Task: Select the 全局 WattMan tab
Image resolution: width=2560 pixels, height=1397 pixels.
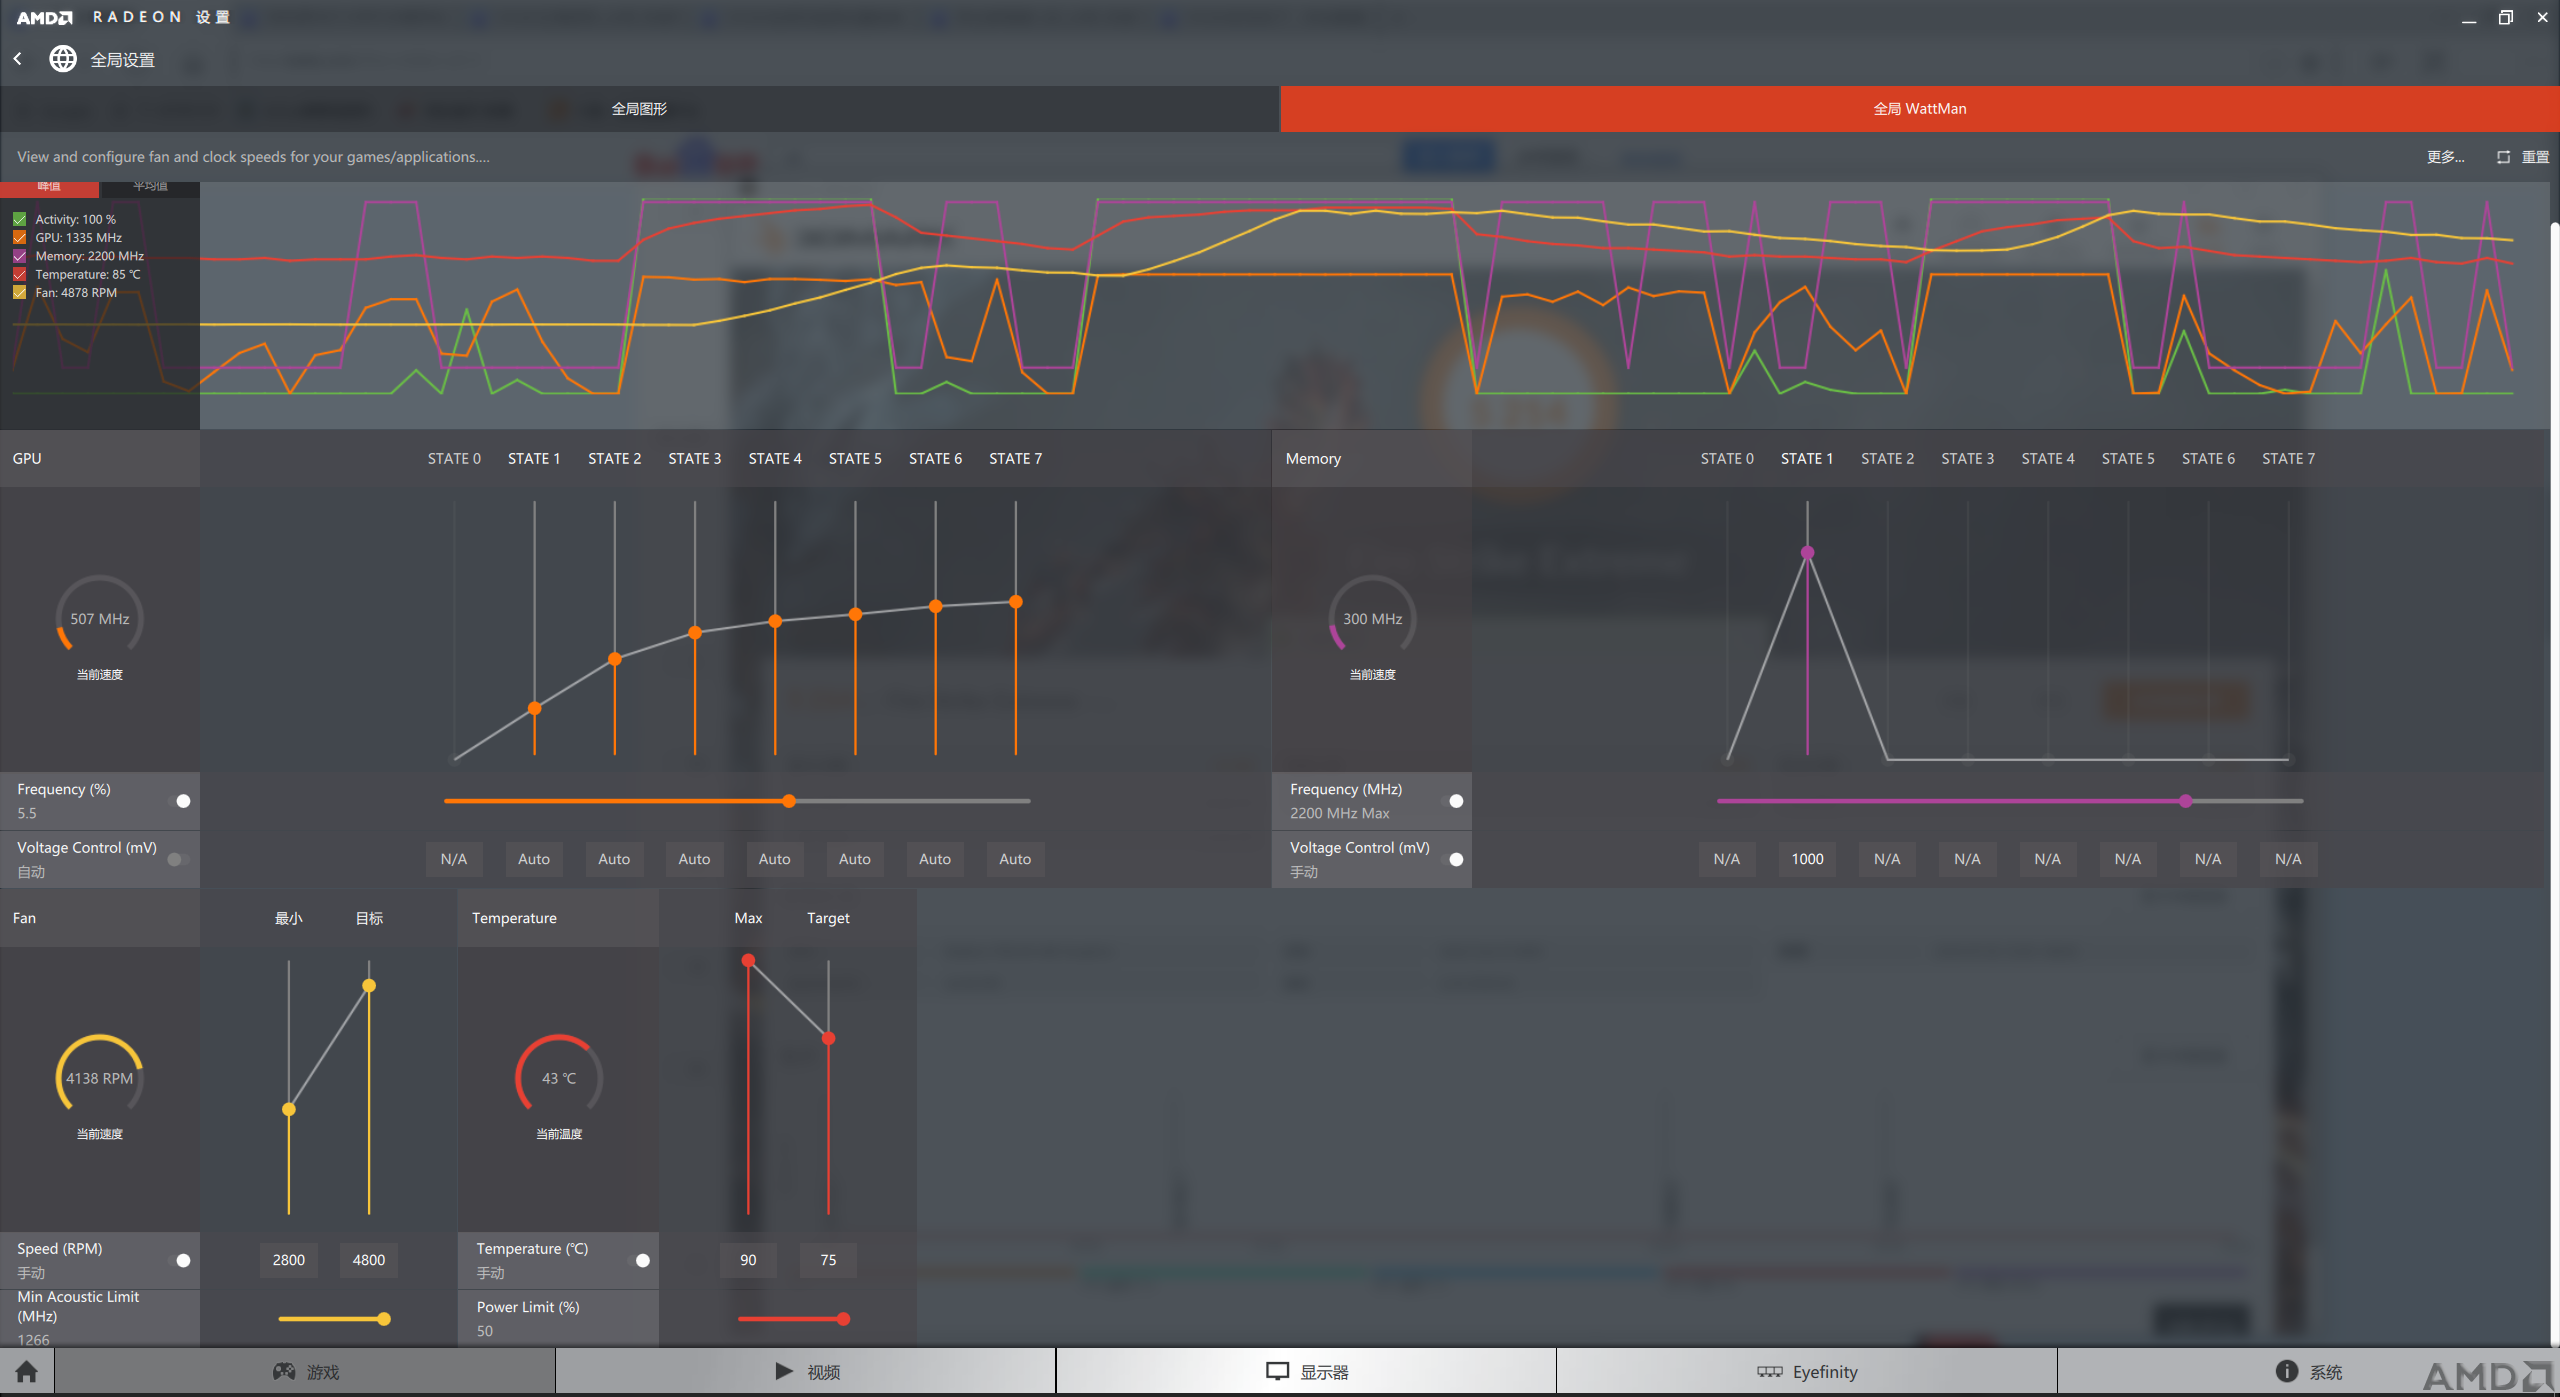Action: coord(1920,108)
